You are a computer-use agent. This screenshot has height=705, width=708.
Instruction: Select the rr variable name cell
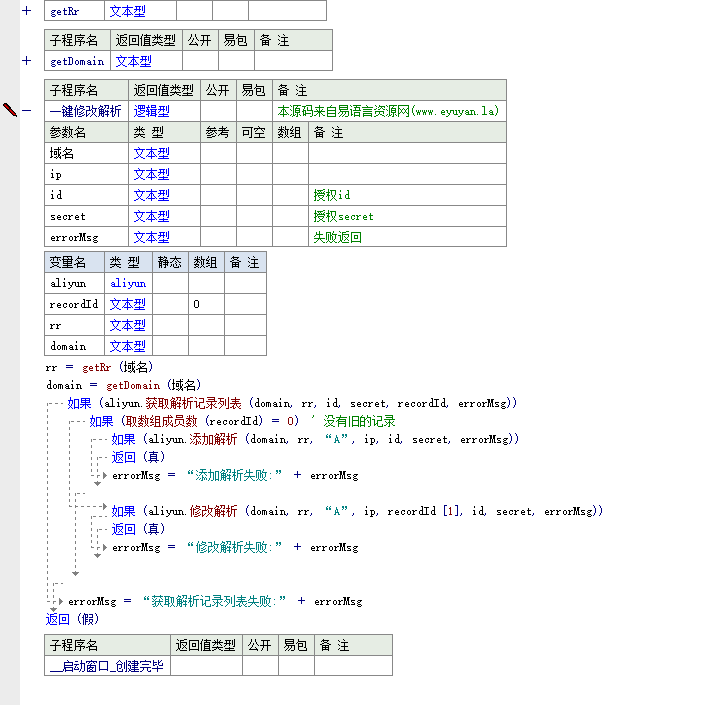tap(75, 325)
